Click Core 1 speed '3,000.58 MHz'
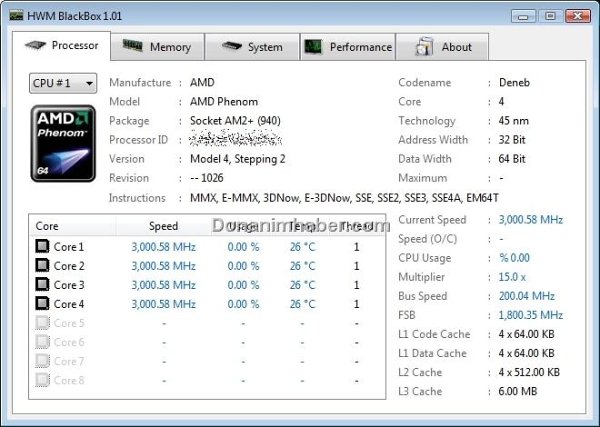The image size is (600, 427). [164, 247]
